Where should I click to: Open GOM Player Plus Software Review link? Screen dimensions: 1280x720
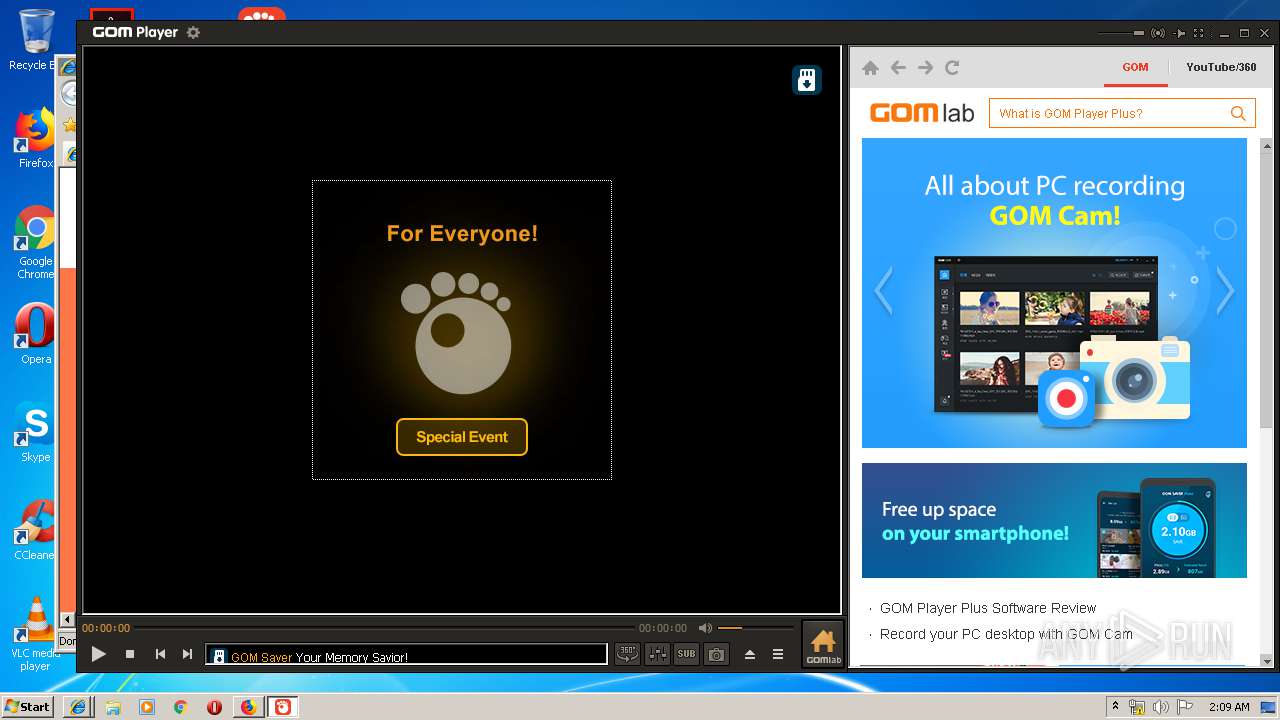coord(988,608)
